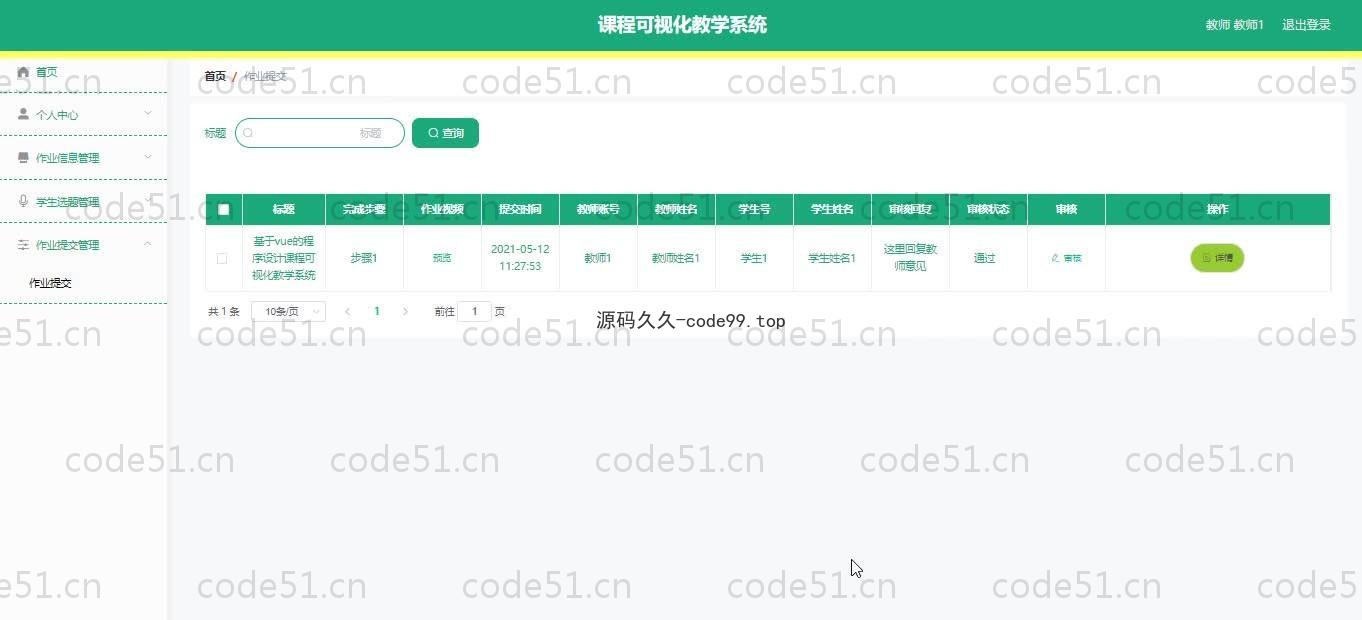The height and width of the screenshot is (620, 1362).
Task: Click the 步骤1 cell
Action: pyautogui.click(x=364, y=258)
